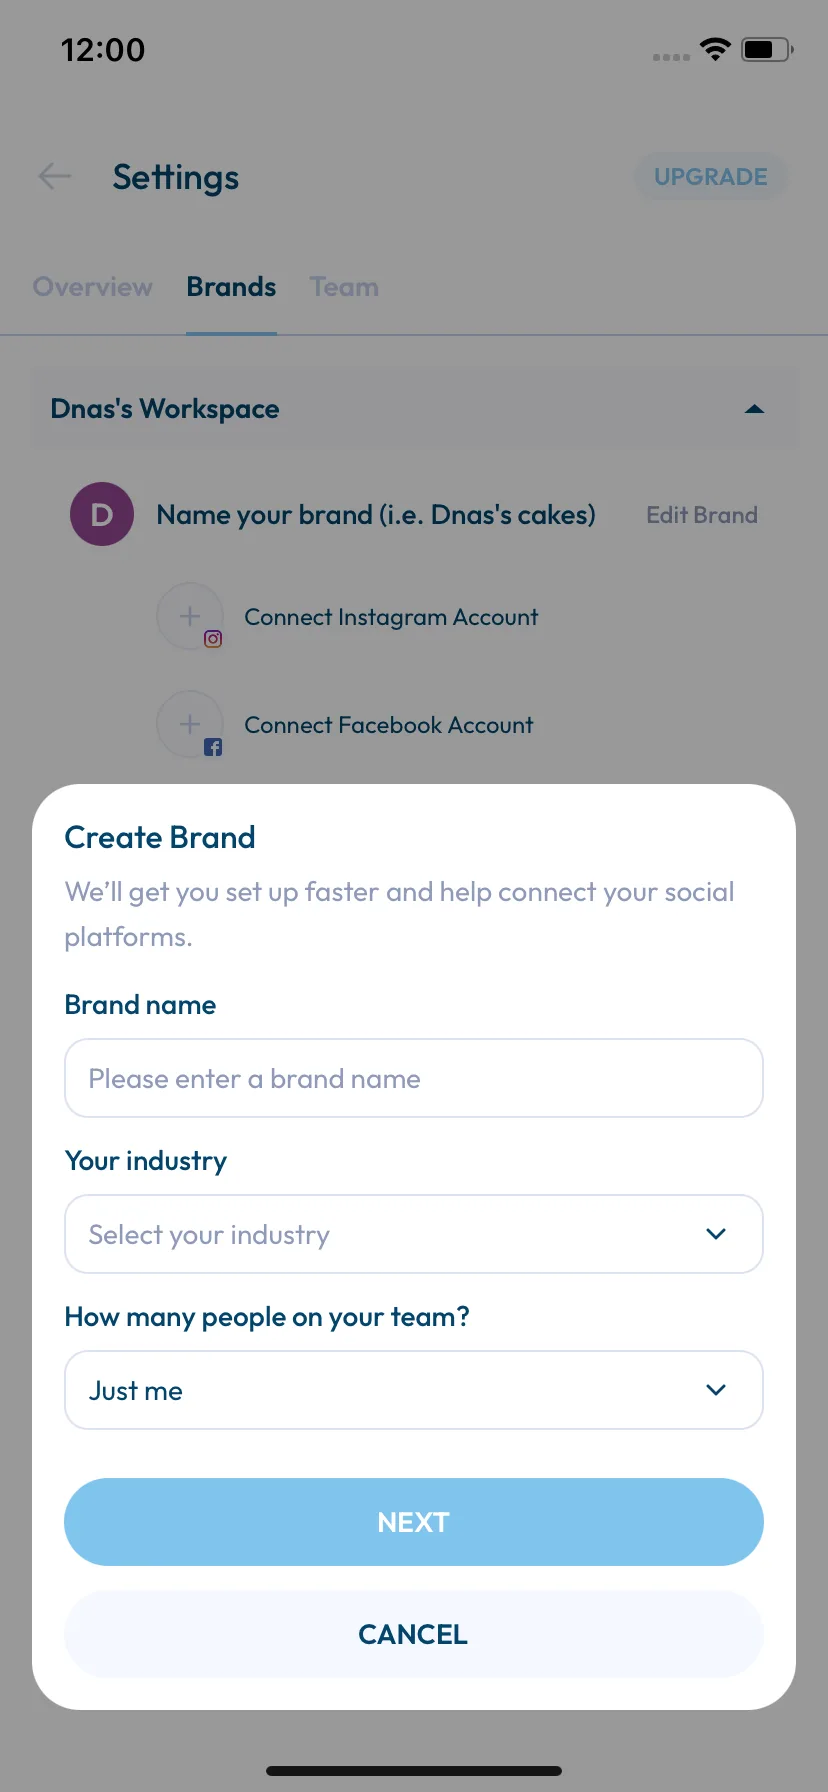
Task: Tap the CANCEL button
Action: 414,1634
